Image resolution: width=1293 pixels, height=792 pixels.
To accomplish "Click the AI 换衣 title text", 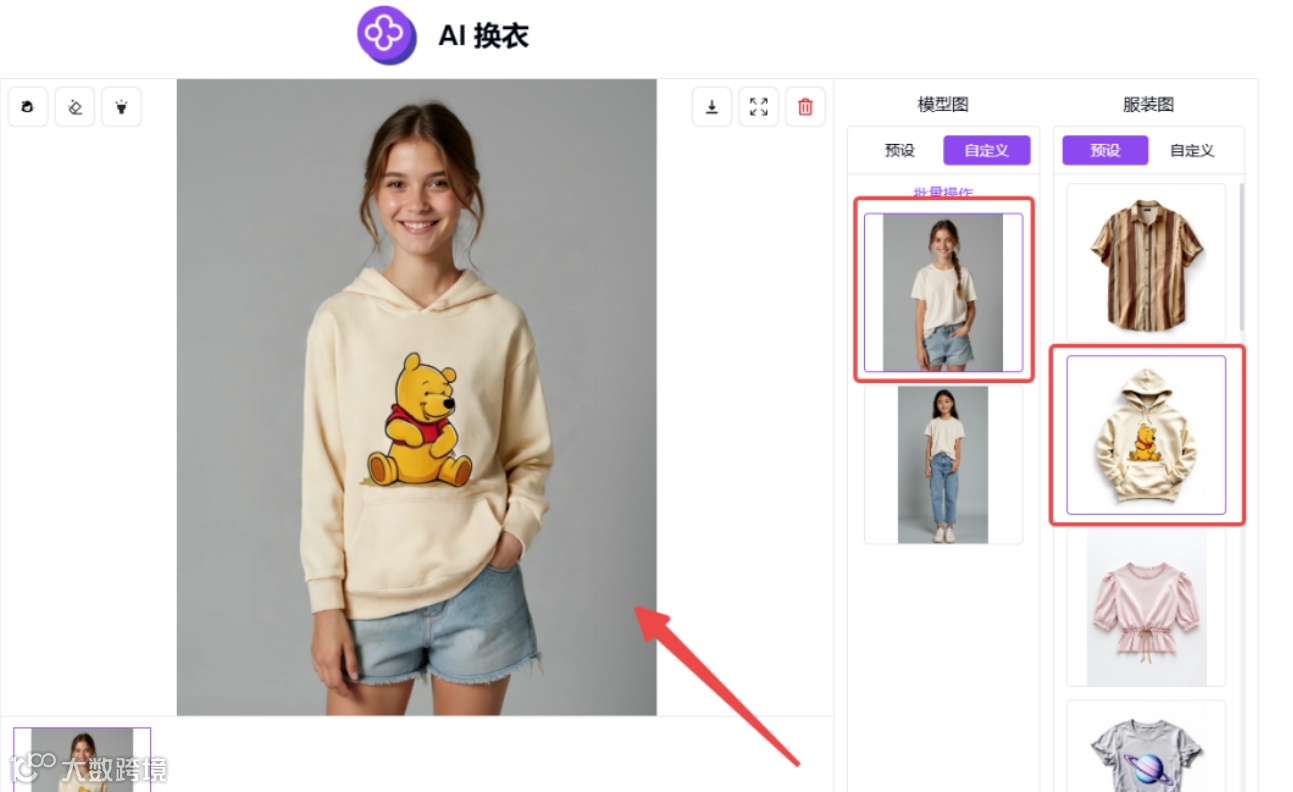I will coord(483,36).
